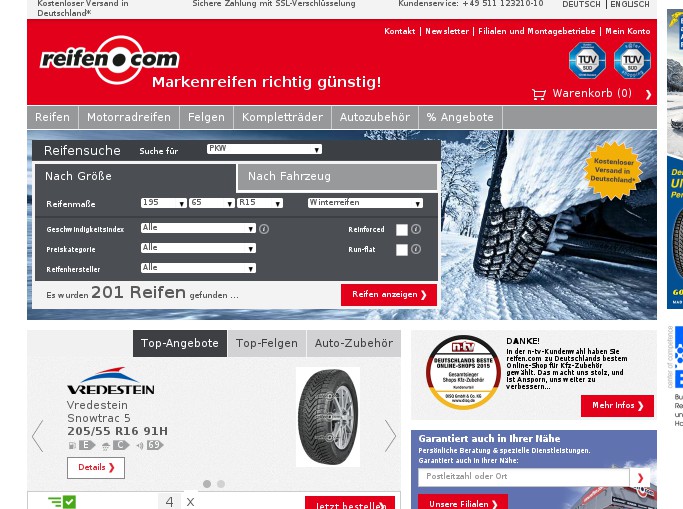The image size is (683, 509).
Task: Select the second carousel dot
Action: click(x=221, y=484)
